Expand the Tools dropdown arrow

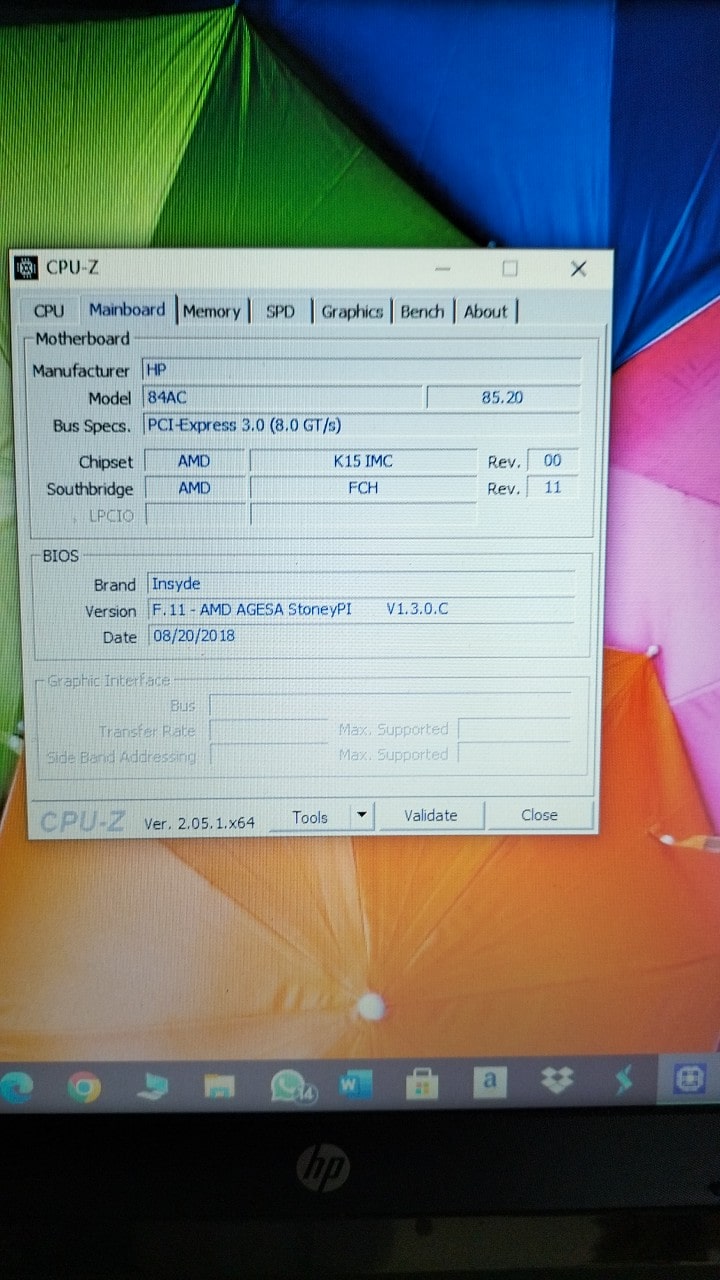362,817
